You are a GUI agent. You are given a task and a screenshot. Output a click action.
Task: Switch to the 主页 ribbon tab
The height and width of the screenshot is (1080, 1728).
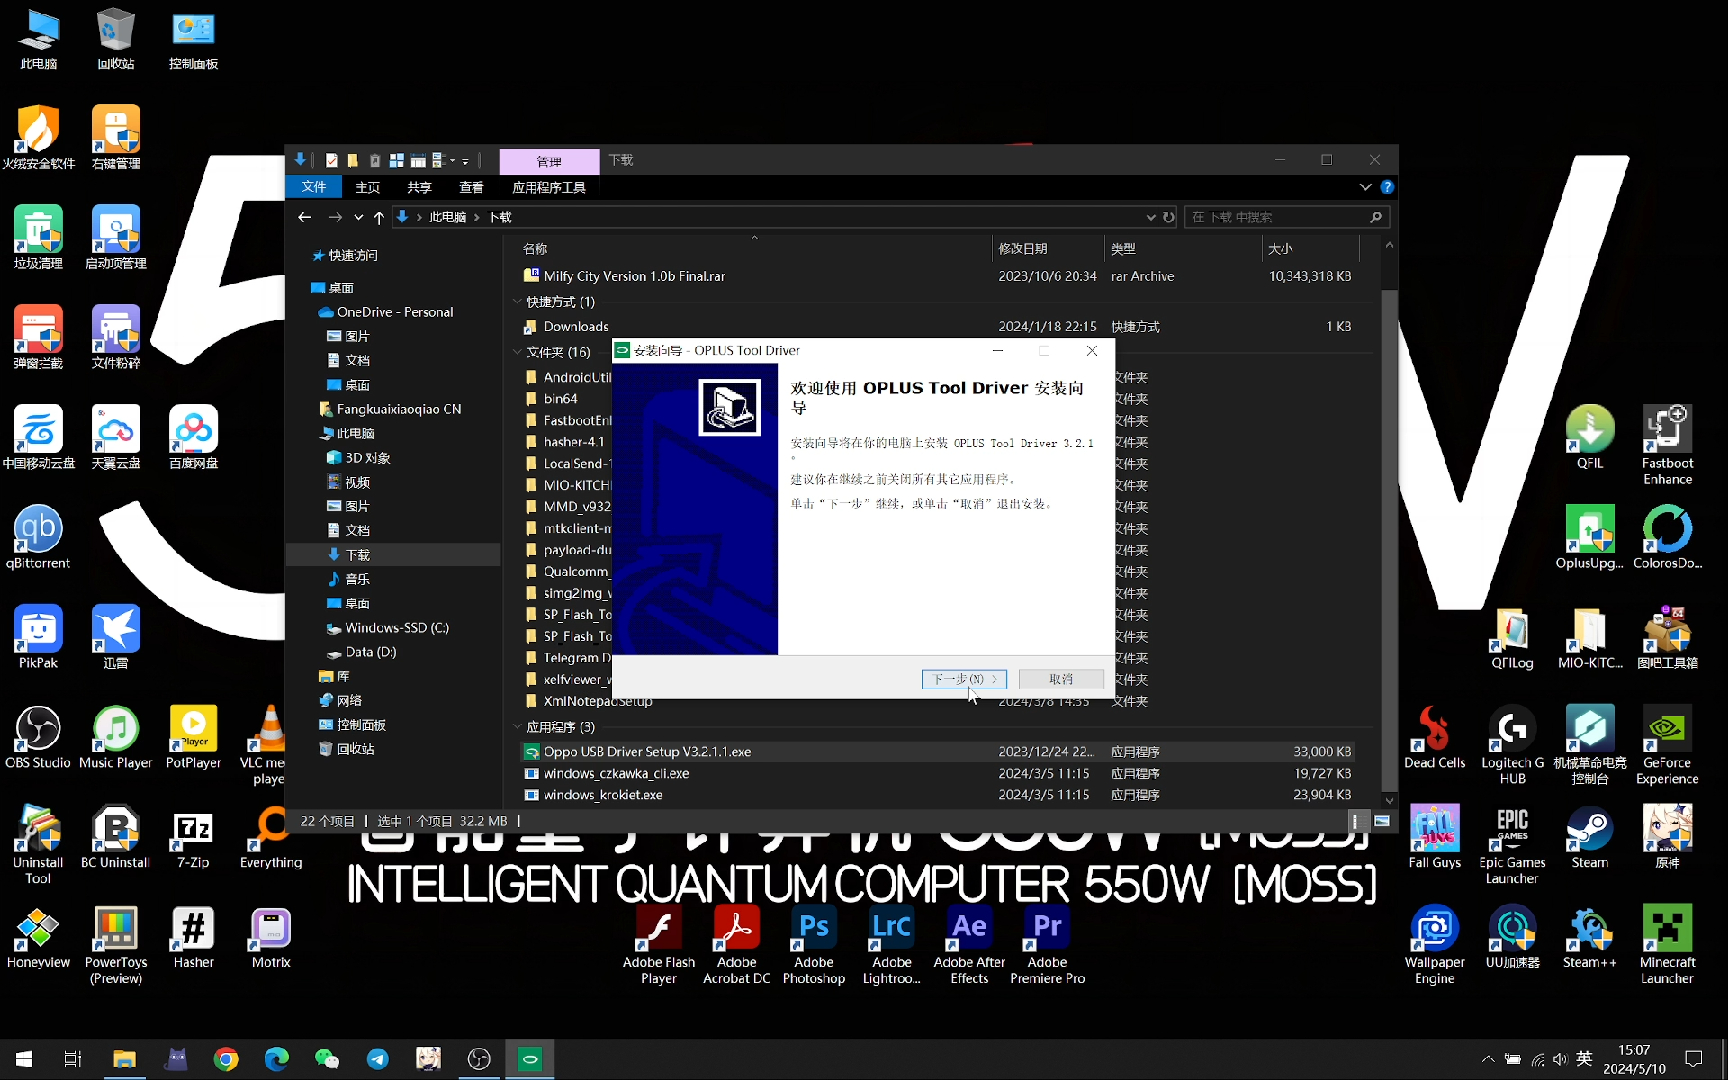[x=368, y=187]
